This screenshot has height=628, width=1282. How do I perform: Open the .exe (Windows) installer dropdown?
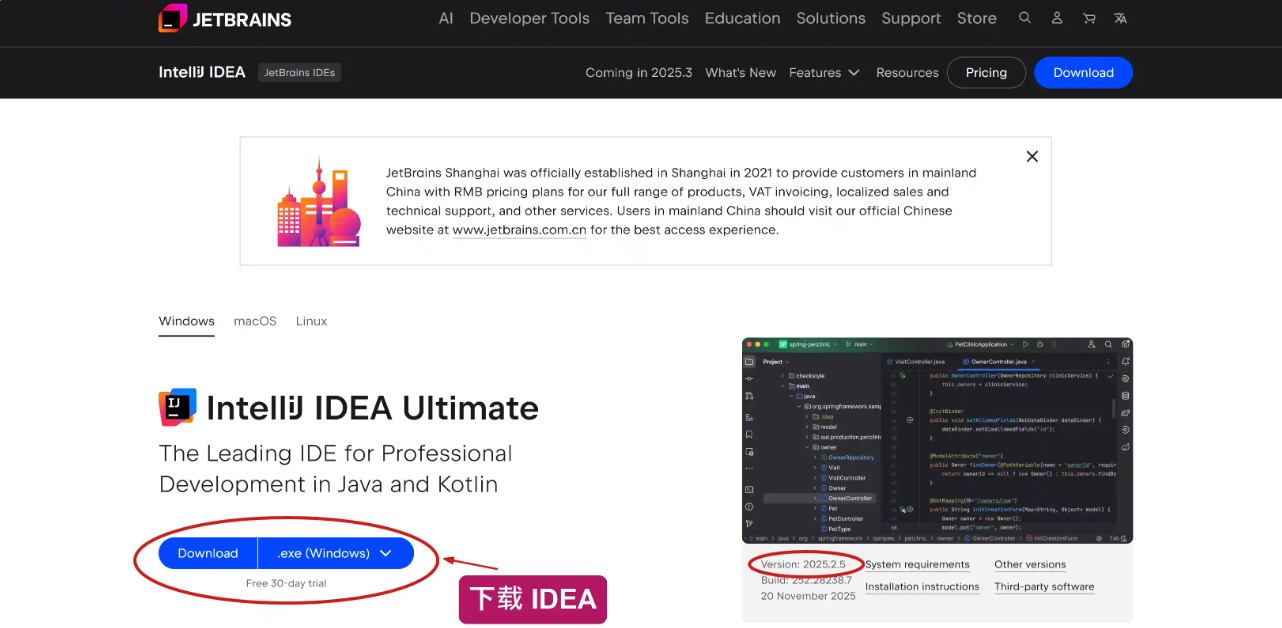point(335,553)
